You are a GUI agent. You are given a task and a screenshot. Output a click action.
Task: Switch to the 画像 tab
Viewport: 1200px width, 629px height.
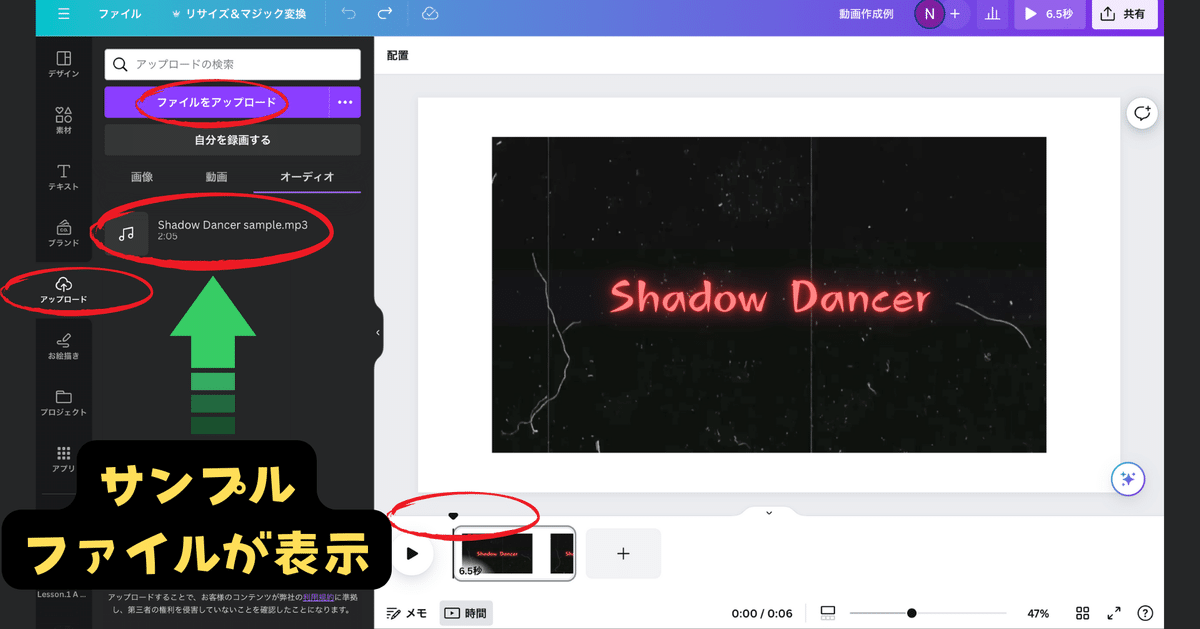pyautogui.click(x=142, y=177)
